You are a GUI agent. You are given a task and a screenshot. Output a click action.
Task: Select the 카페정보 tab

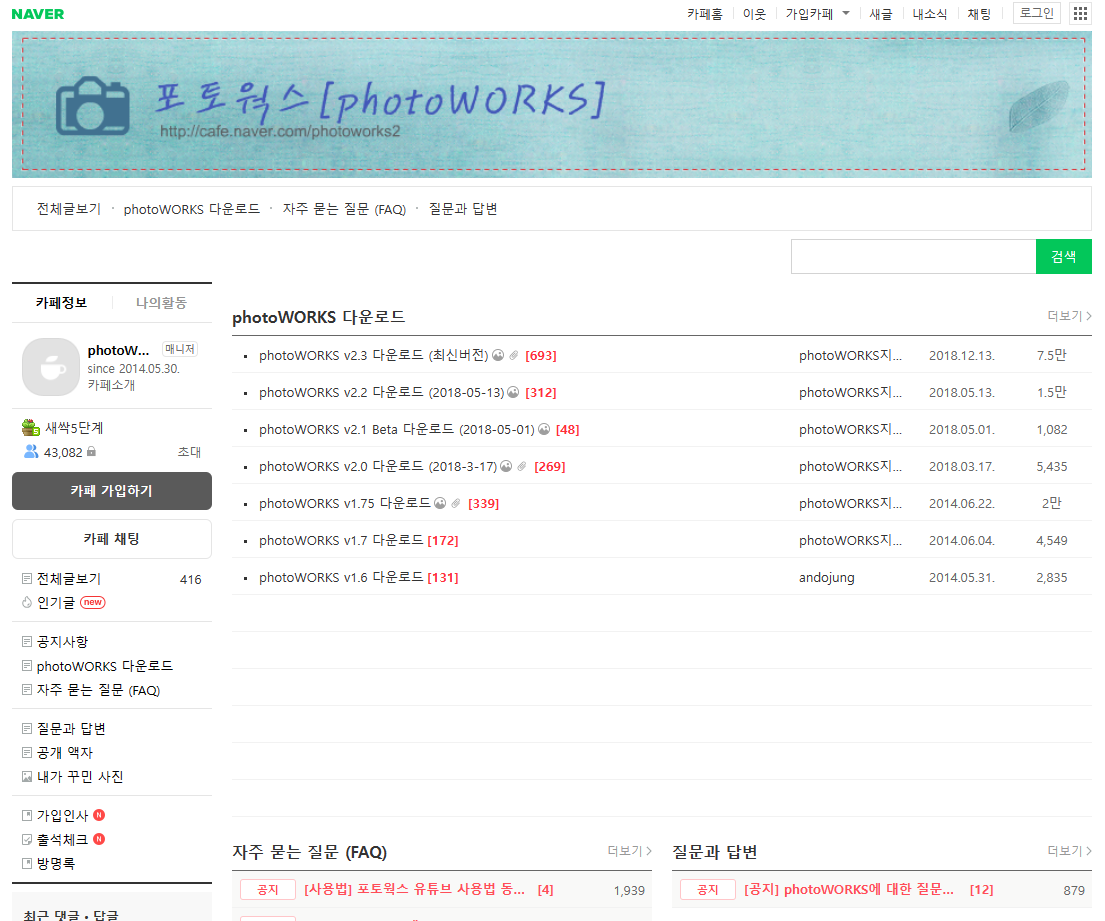click(62, 302)
